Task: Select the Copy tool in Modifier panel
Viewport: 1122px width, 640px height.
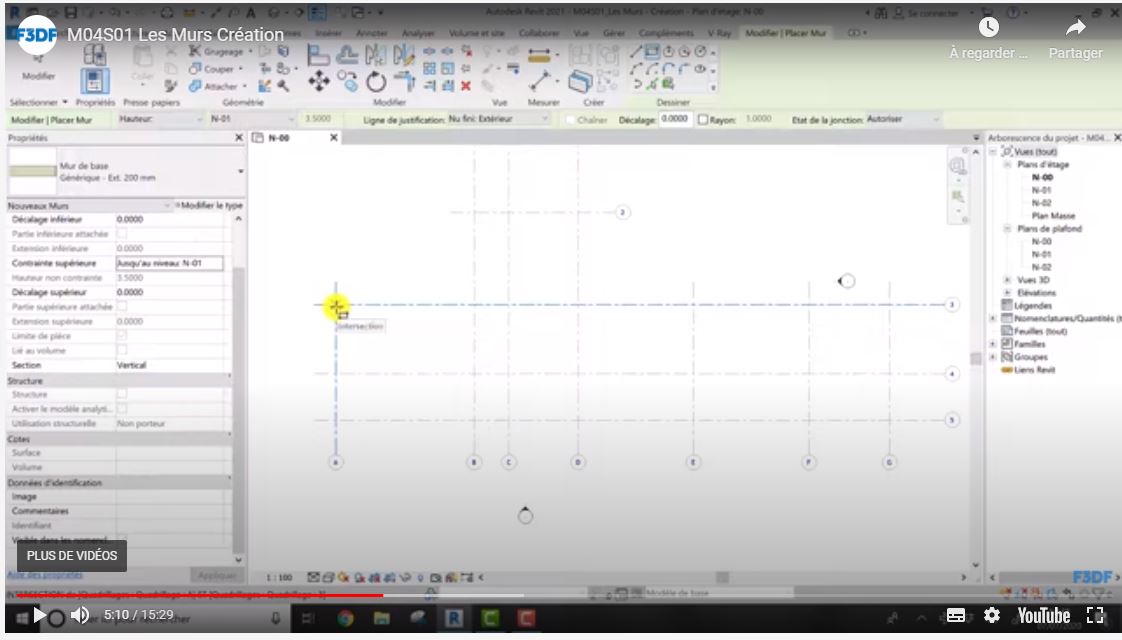Action: pyautogui.click(x=348, y=81)
